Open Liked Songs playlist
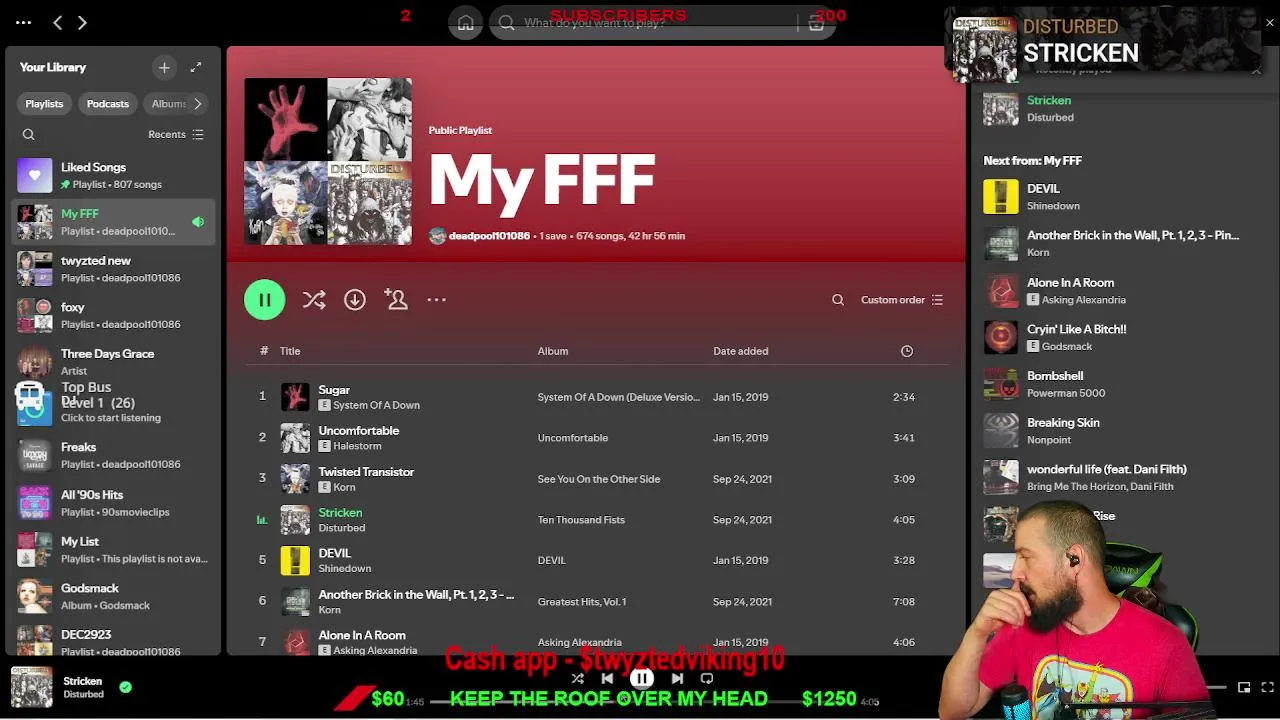Image resolution: width=1280 pixels, height=720 pixels. pyautogui.click(x=115, y=175)
